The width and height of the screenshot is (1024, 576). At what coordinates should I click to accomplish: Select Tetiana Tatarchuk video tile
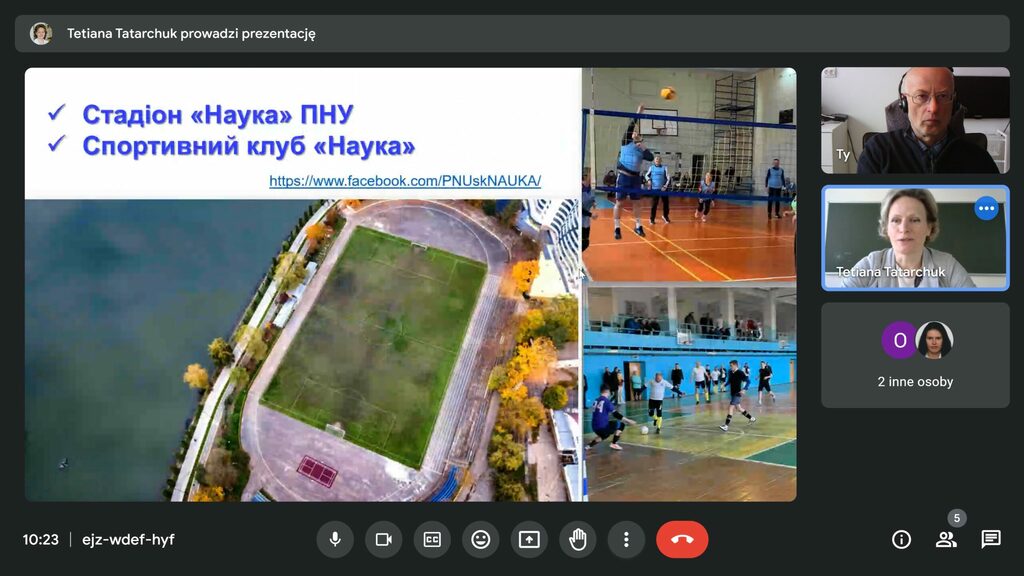pos(915,238)
